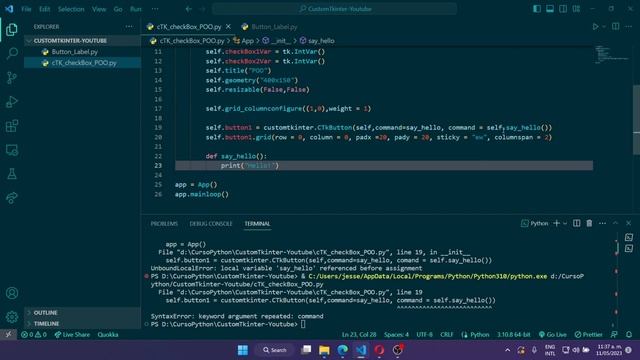This screenshot has width=640, height=360.
Task: Click __init__ breadcrumb
Action: [276, 41]
